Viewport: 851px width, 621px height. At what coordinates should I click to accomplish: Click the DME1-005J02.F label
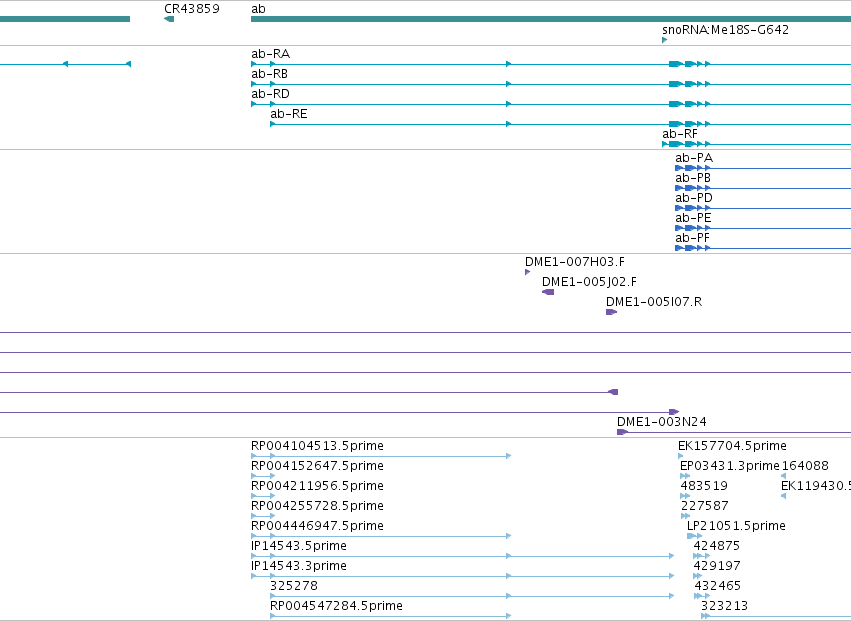click(589, 282)
